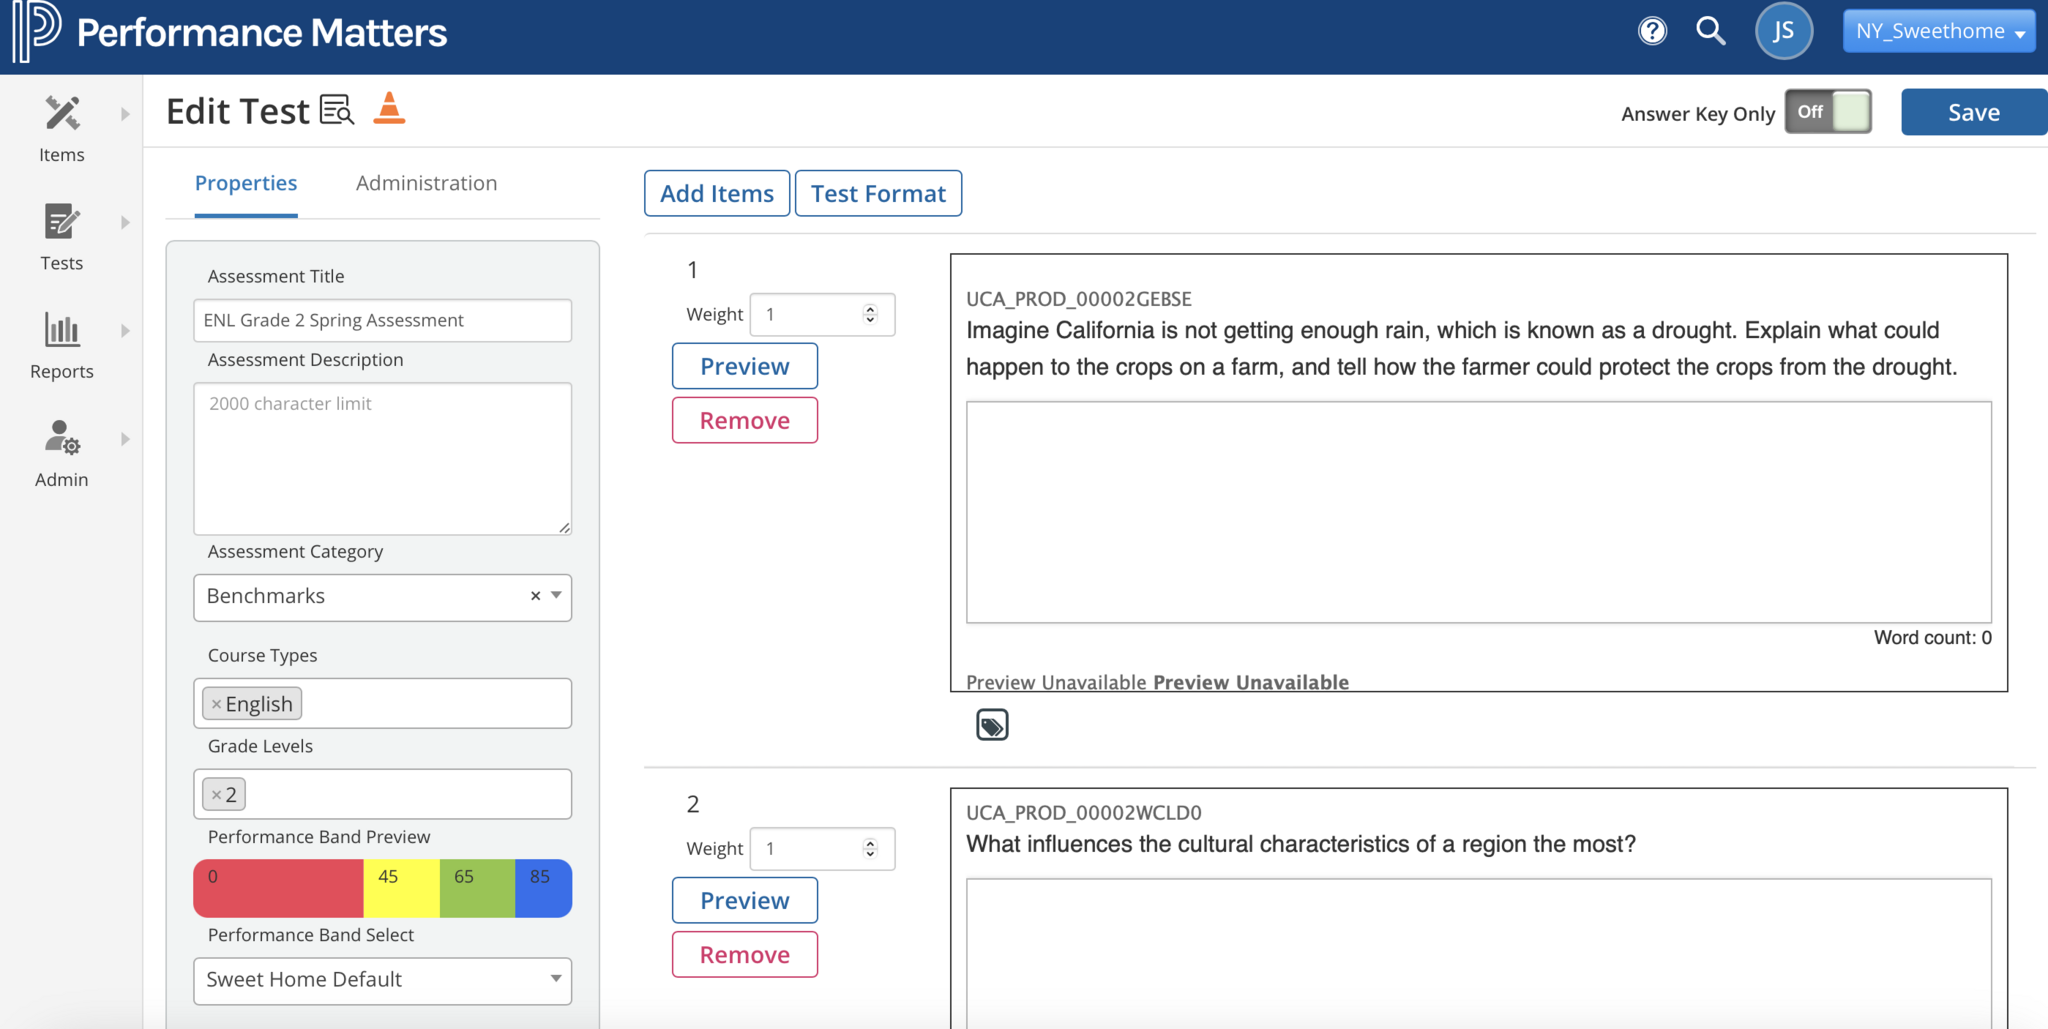Click the search magnifier icon
This screenshot has height=1029, width=2048.
(x=1711, y=32)
